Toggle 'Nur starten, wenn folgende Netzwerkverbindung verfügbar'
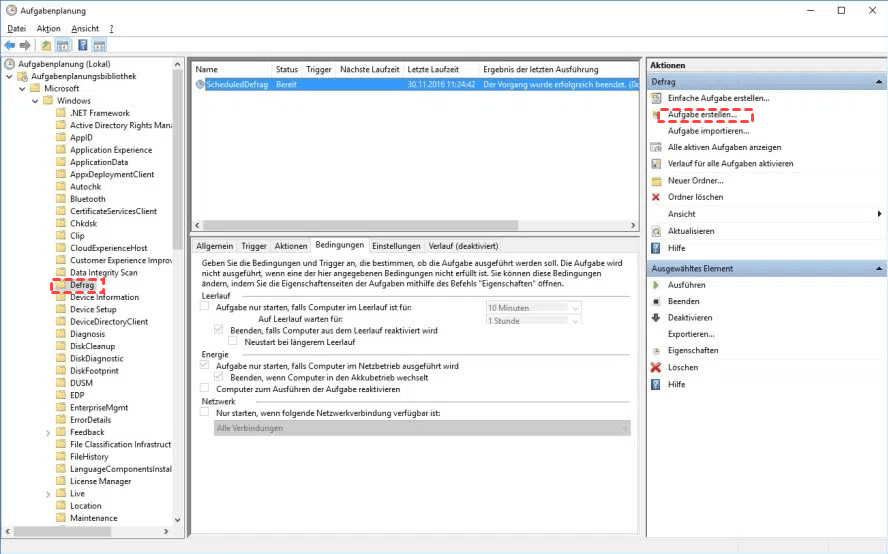 click(205, 412)
